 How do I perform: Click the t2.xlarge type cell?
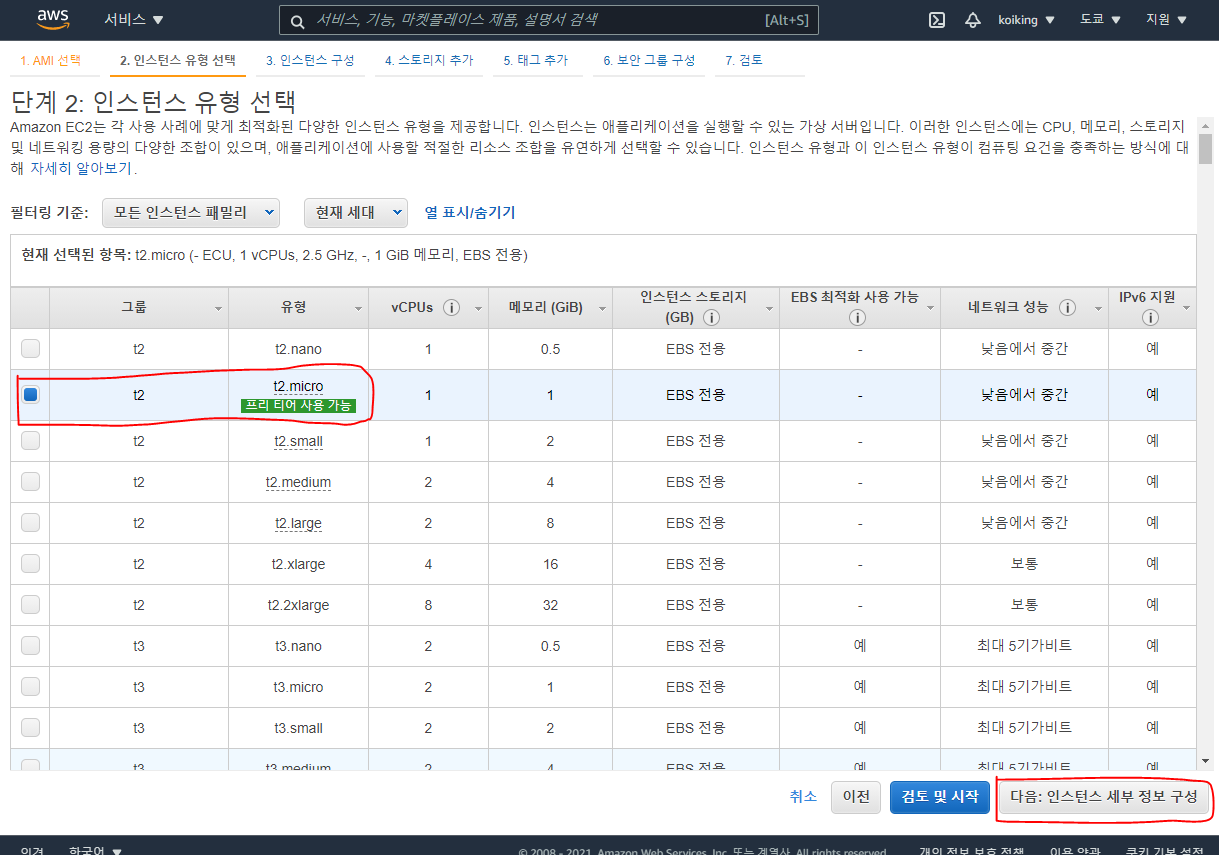[298, 564]
